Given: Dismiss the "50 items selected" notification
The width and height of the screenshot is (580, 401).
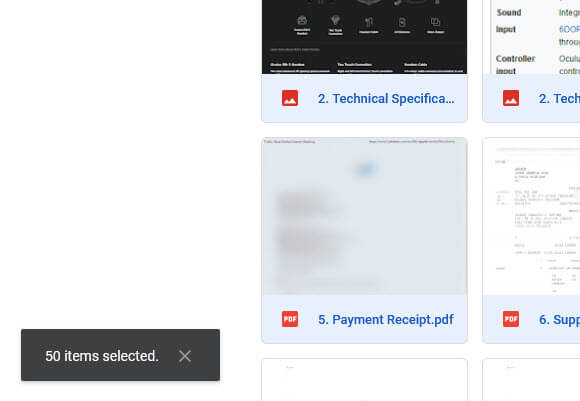Looking at the screenshot, I should [x=185, y=356].
